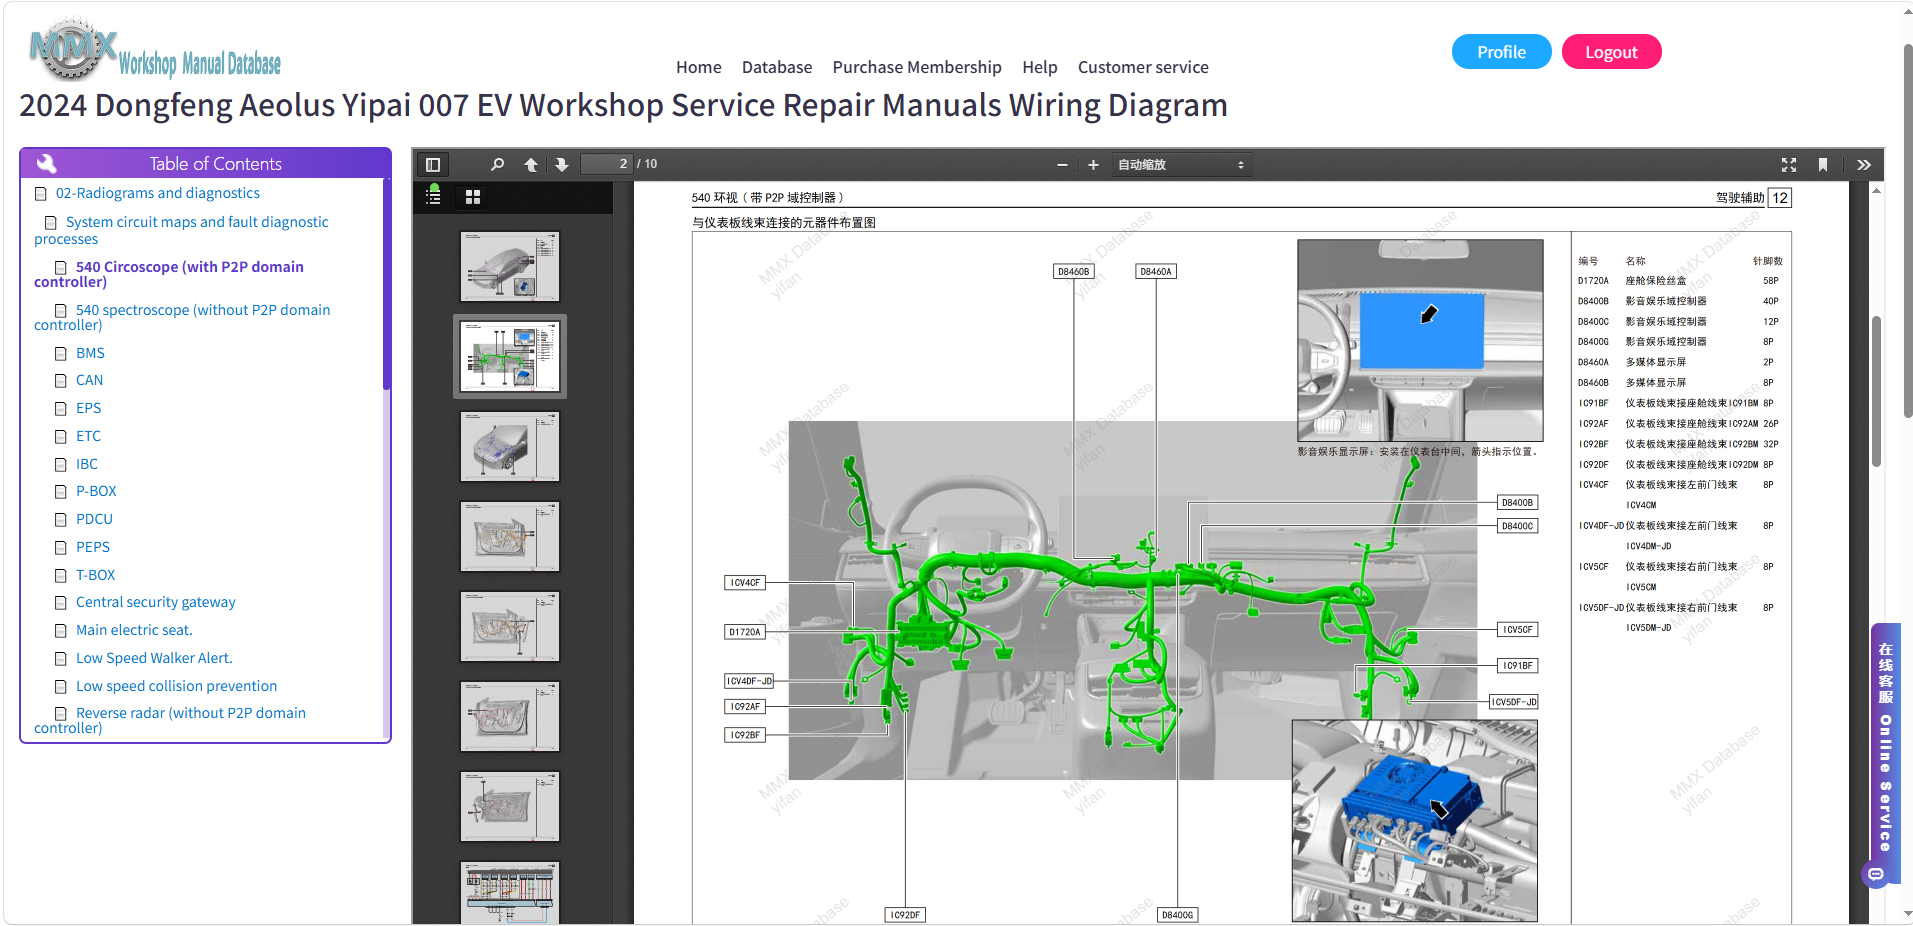Open the Database menu item
1913x926 pixels.
point(777,67)
